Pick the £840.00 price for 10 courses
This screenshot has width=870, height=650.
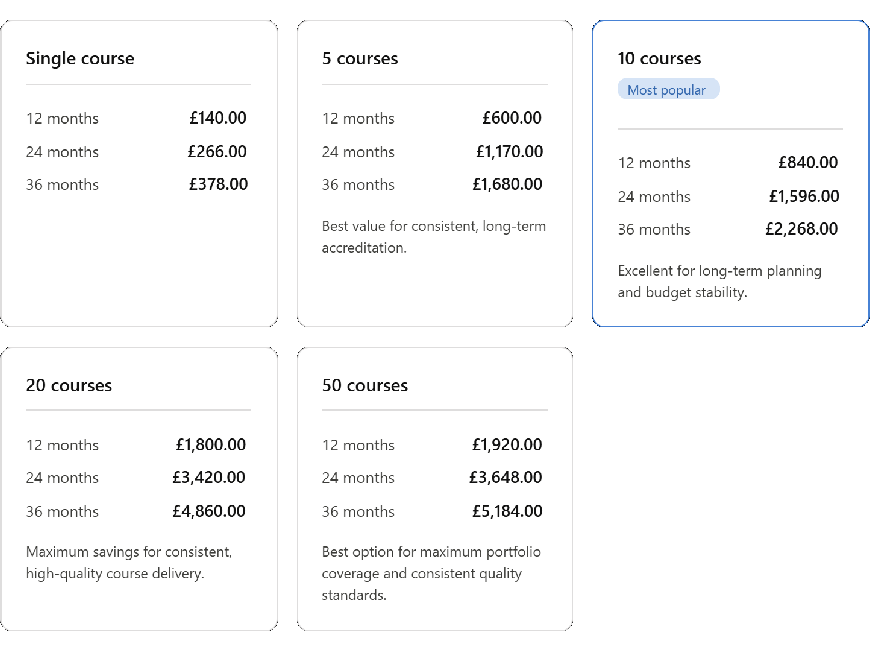coord(808,162)
